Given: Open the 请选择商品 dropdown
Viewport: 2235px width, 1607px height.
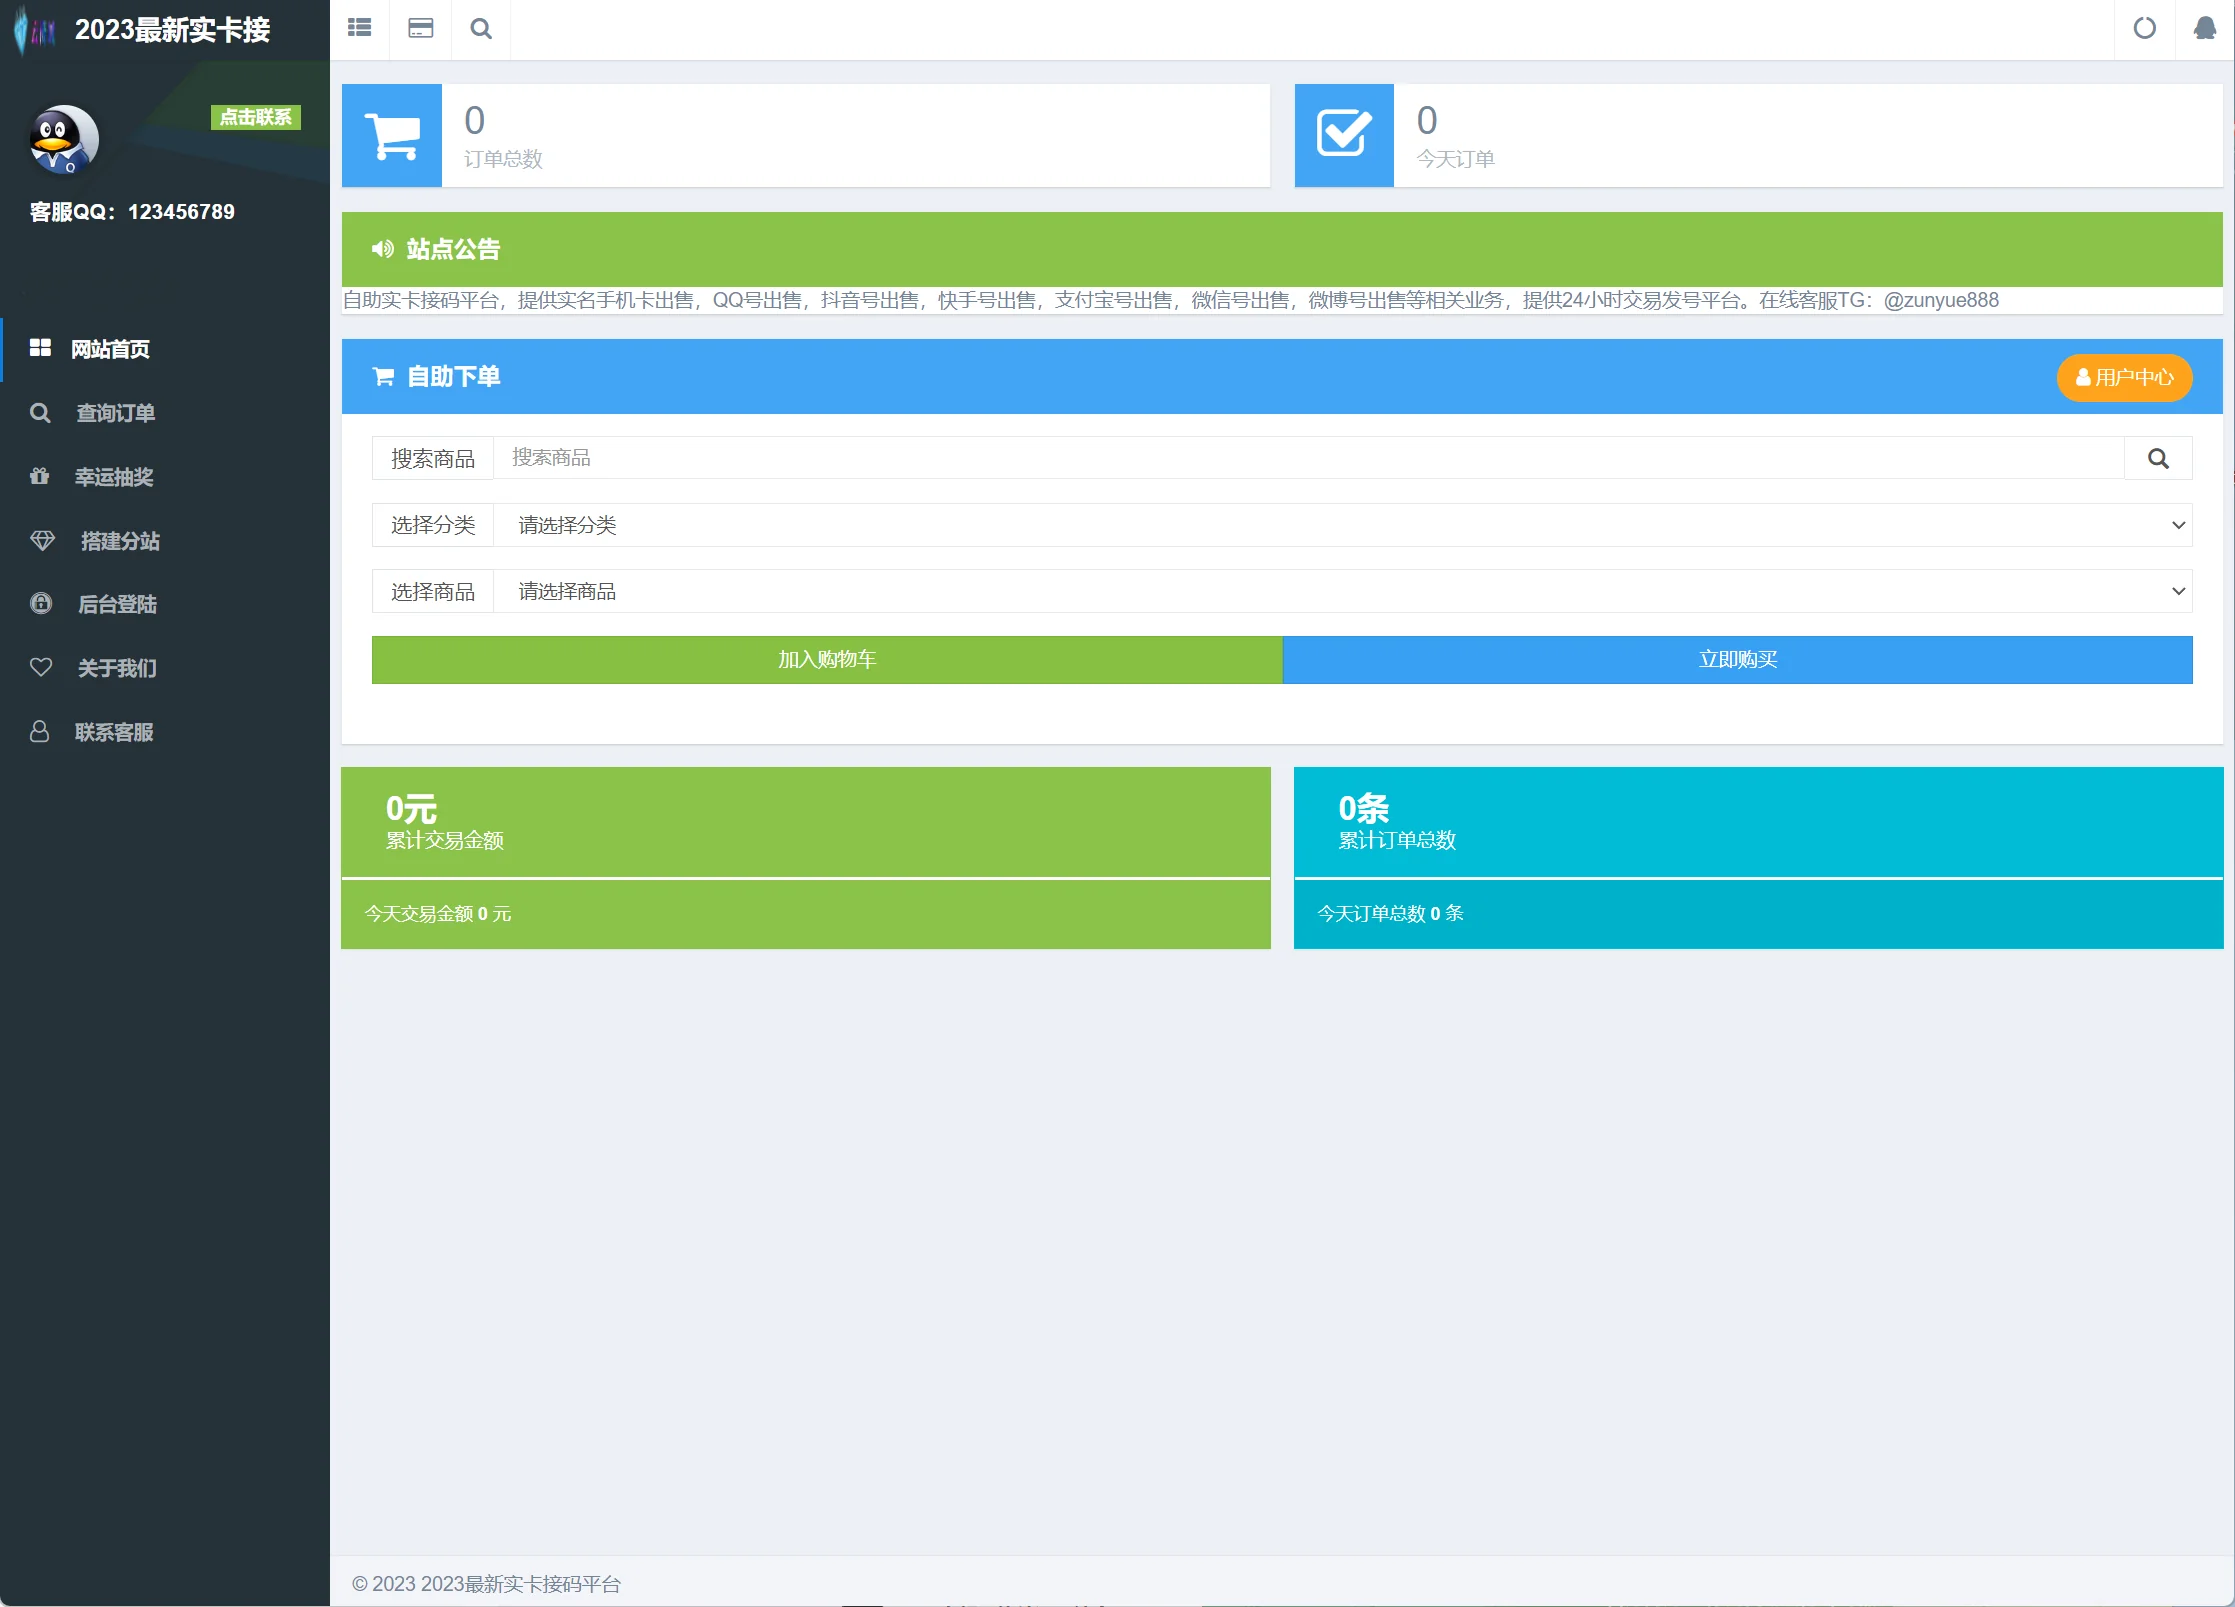Looking at the screenshot, I should point(1342,591).
